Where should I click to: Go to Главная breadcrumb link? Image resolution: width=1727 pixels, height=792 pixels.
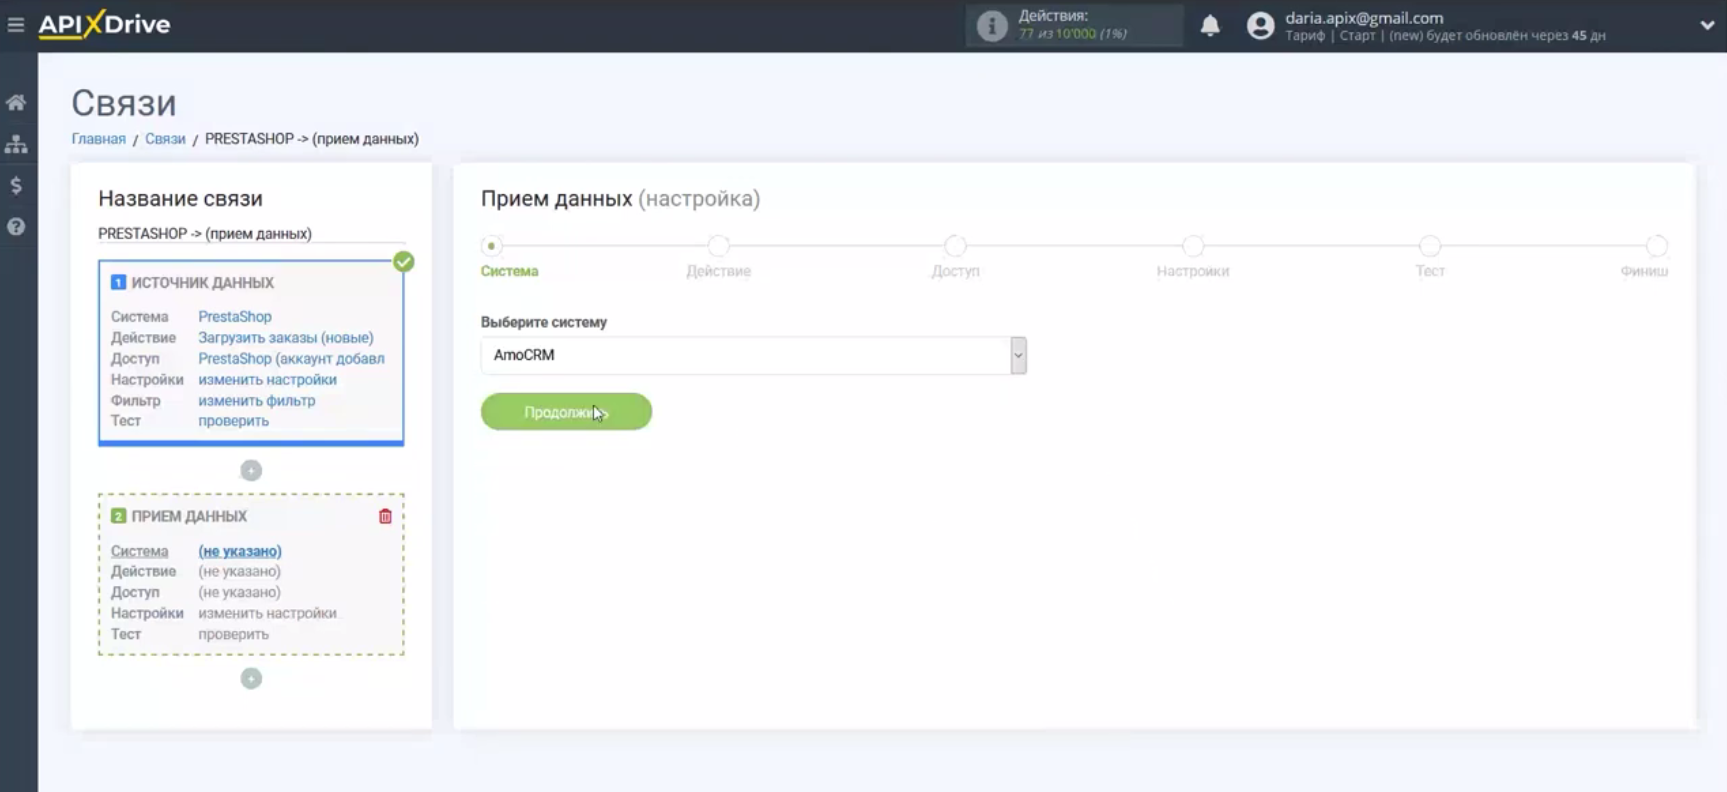98,139
